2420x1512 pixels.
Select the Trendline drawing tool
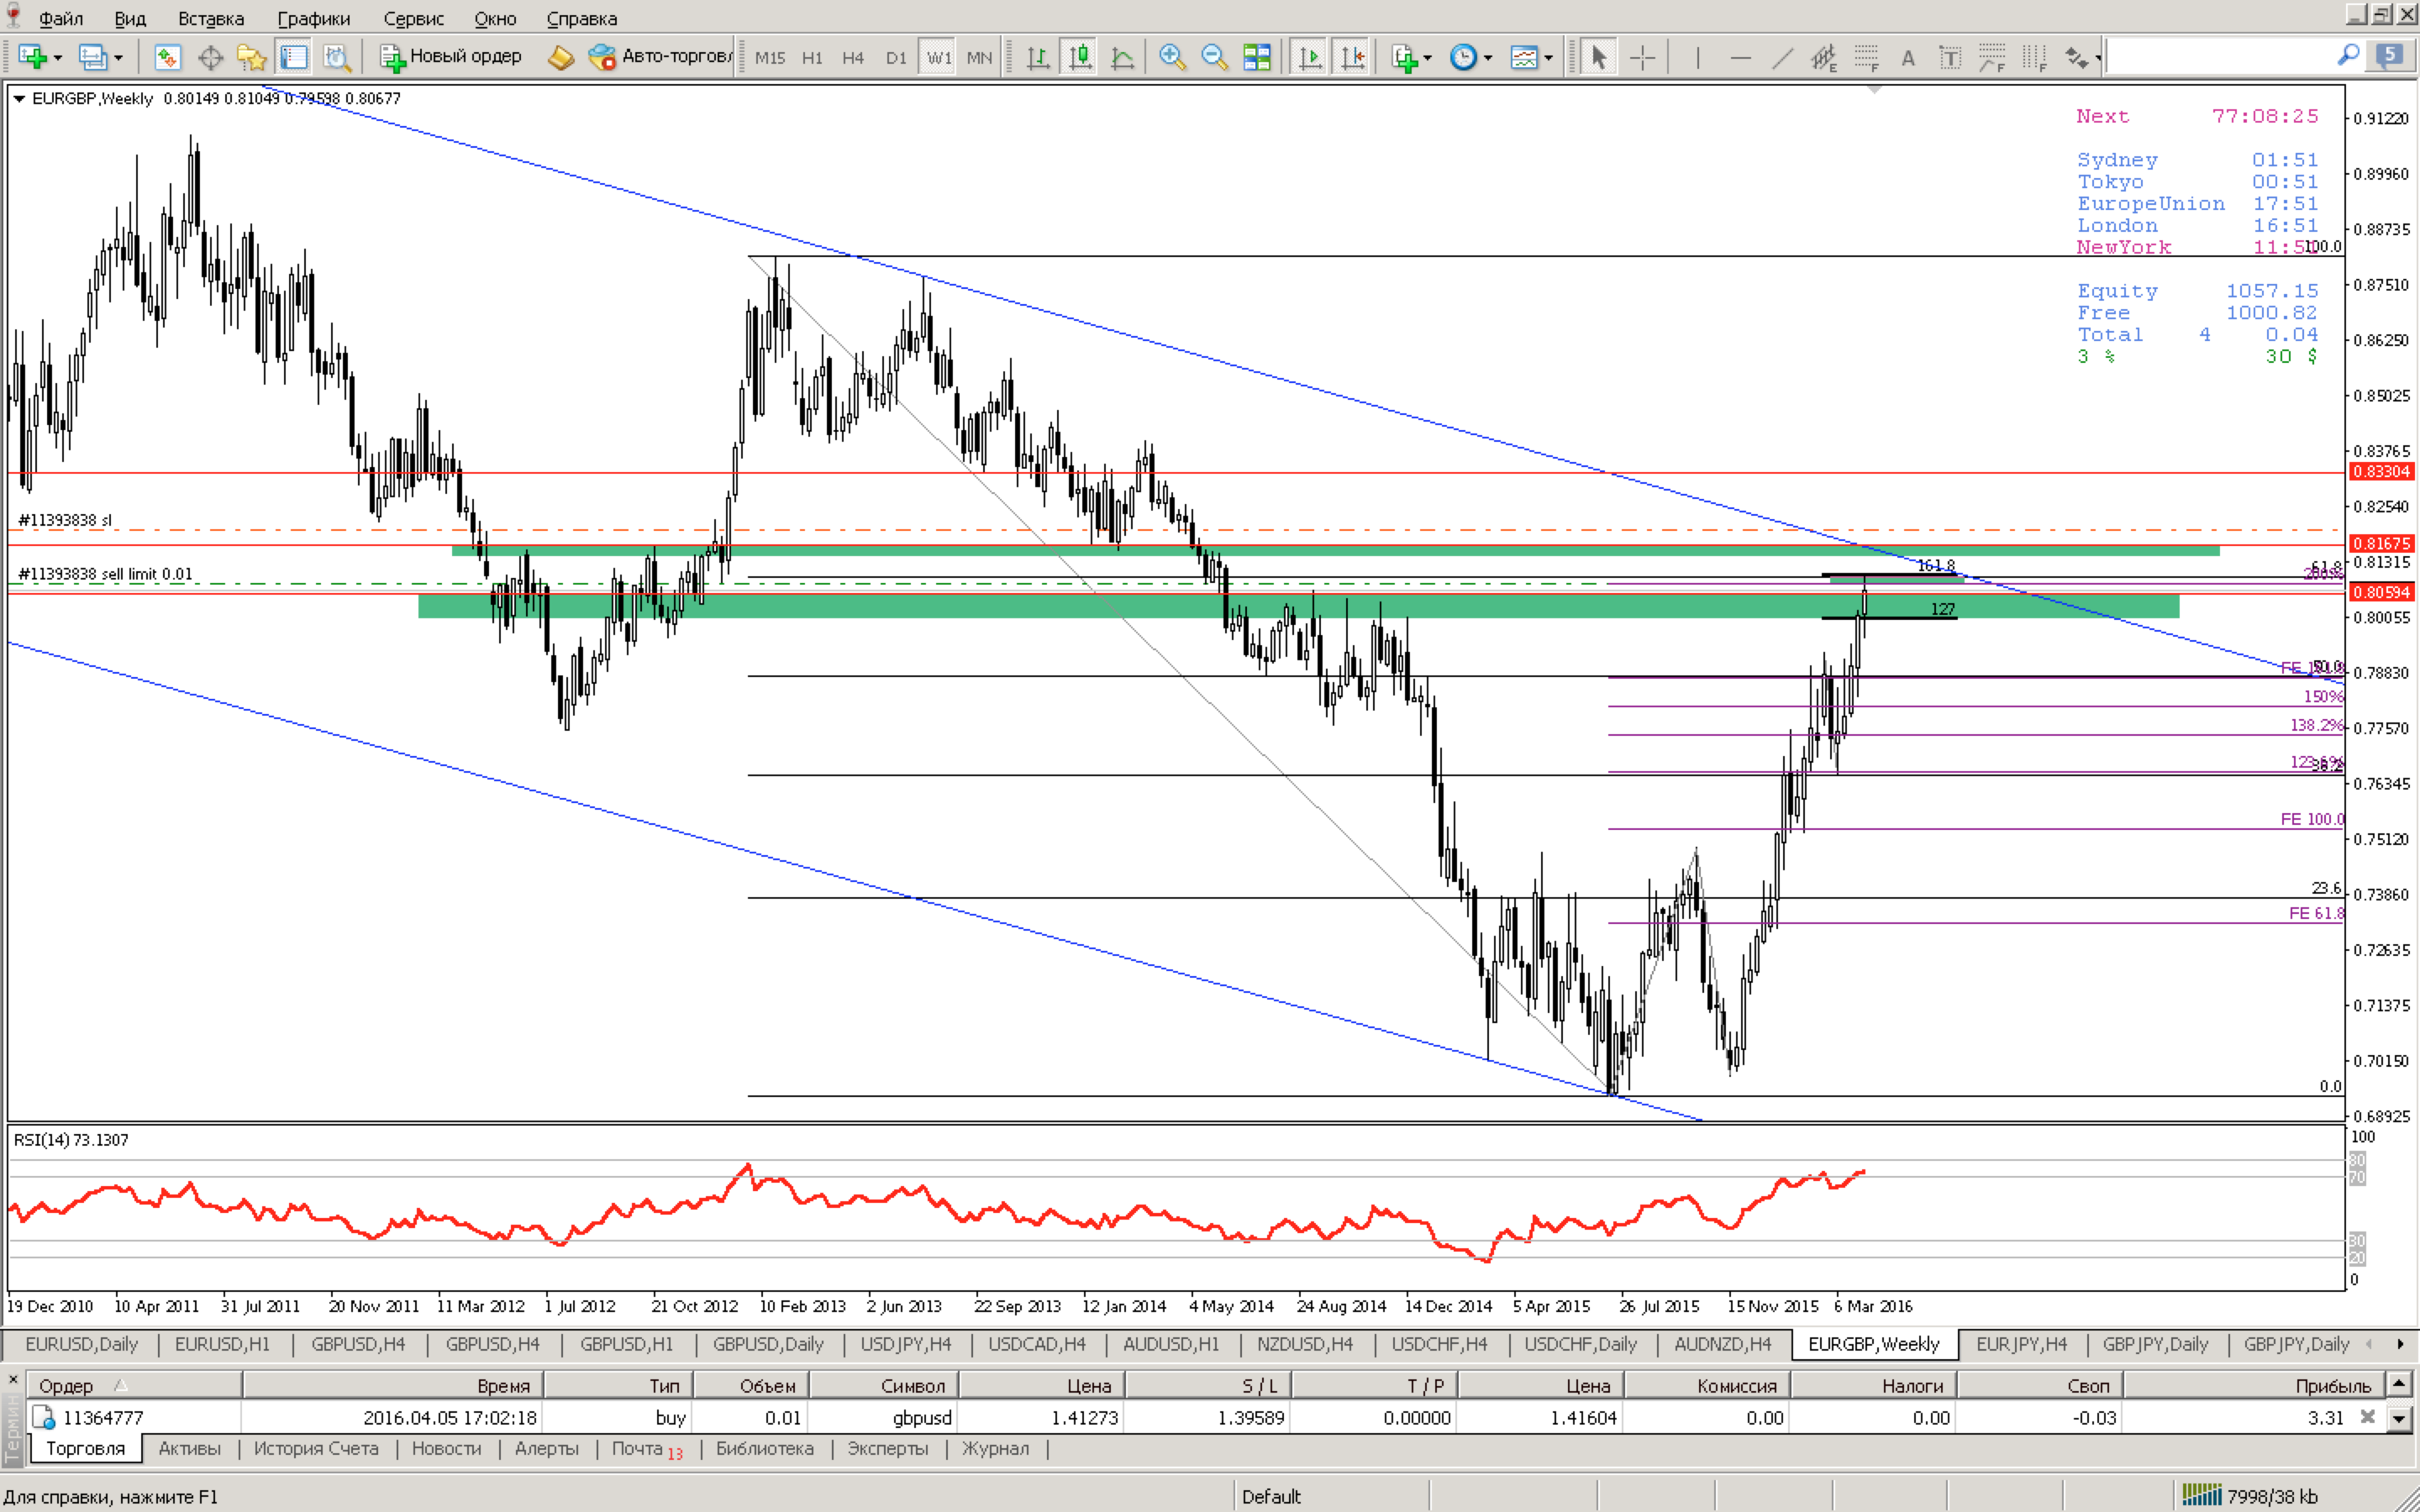pos(1782,57)
